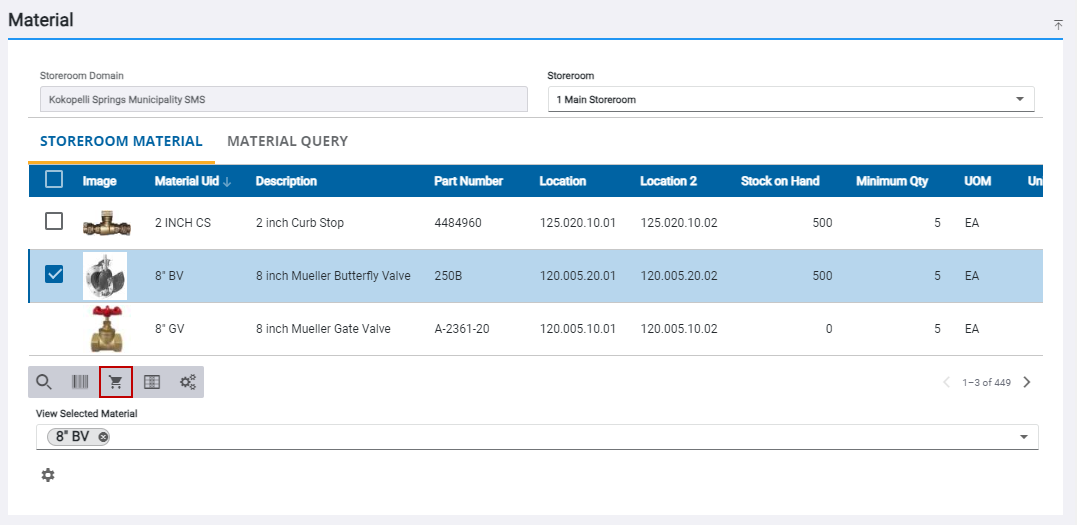This screenshot has height=525, width=1077.
Task: Expand the View Selected Material dropdown
Action: [x=1023, y=437]
